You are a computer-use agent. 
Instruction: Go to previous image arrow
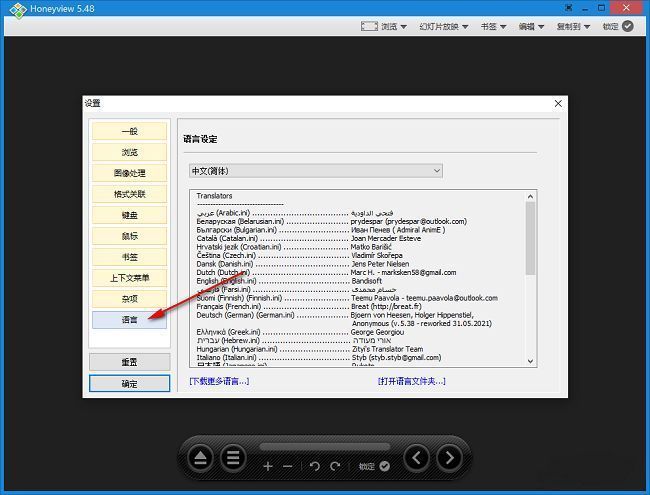(417, 459)
